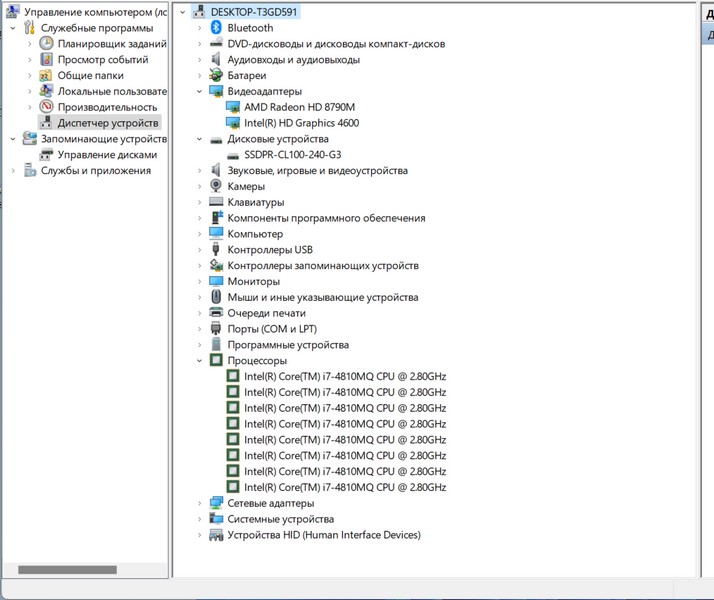714x600 pixels.
Task: Collapse the Процессоры category
Action: pyautogui.click(x=200, y=361)
